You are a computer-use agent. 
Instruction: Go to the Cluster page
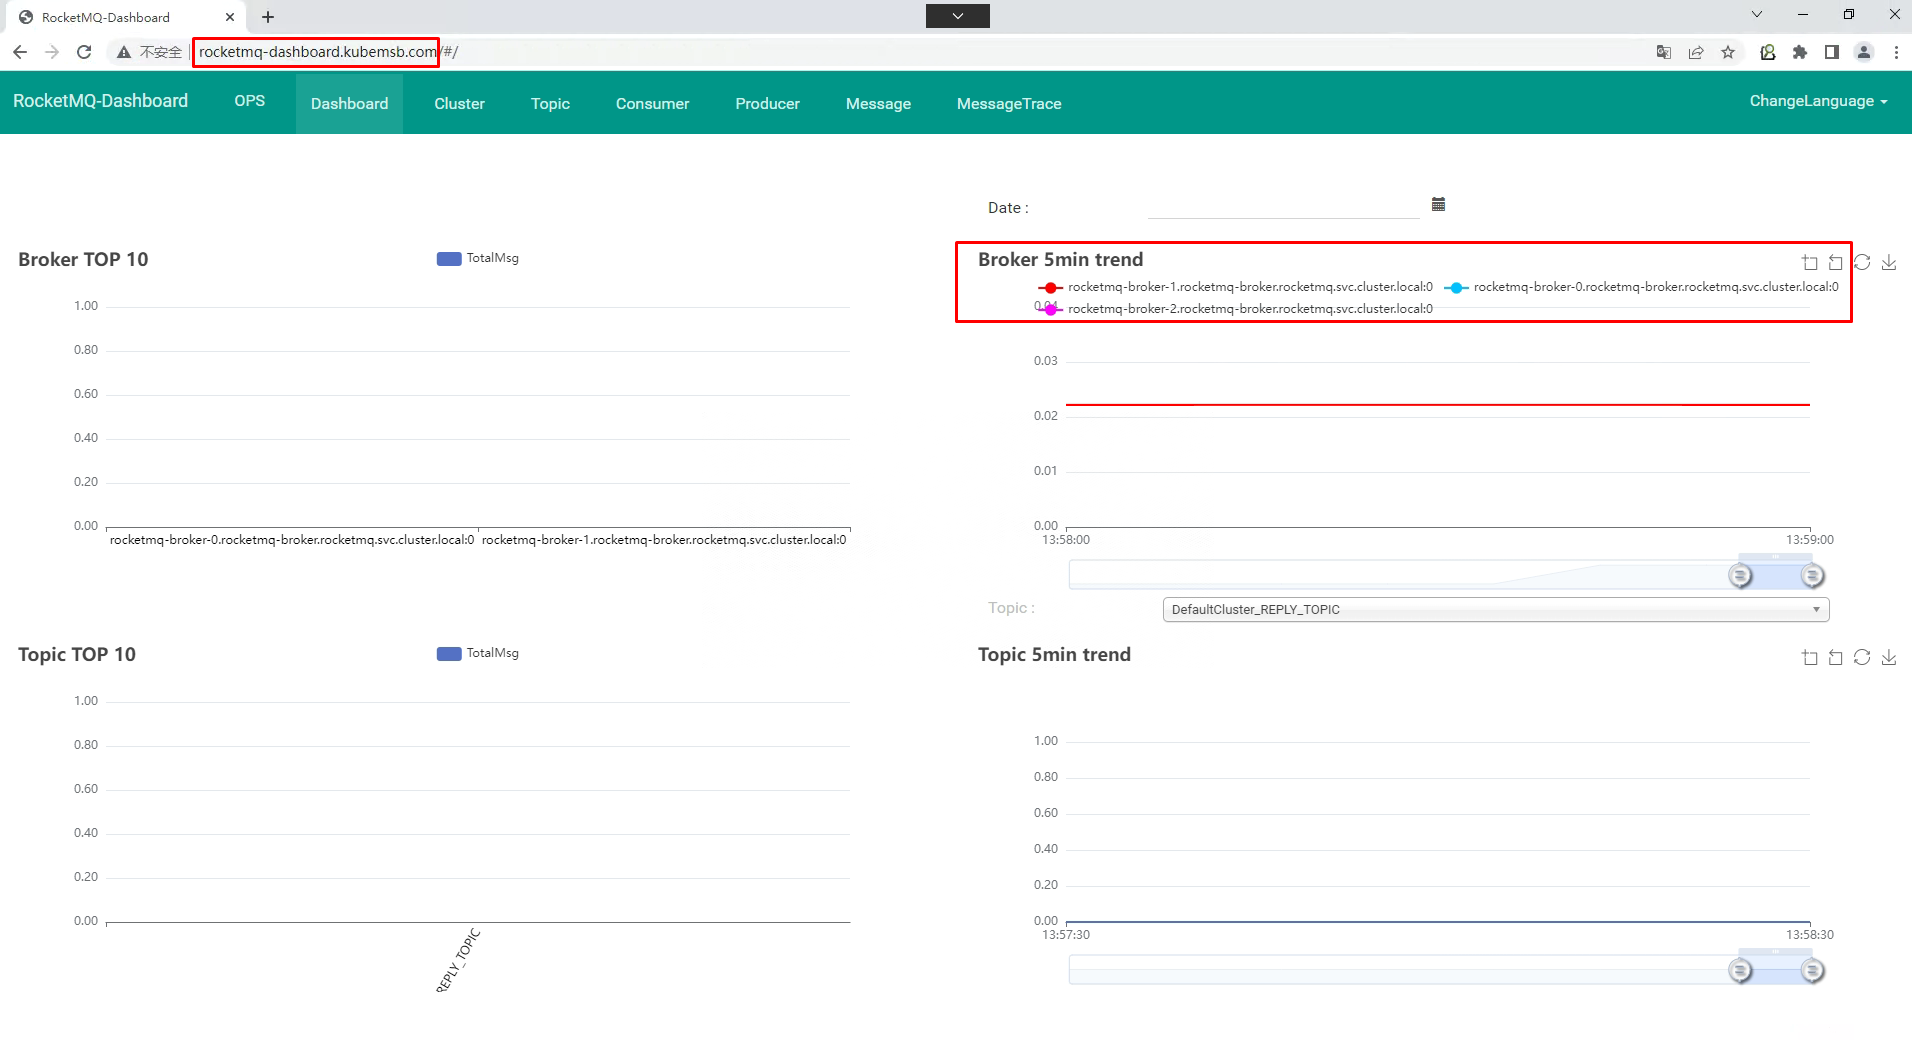tap(459, 103)
